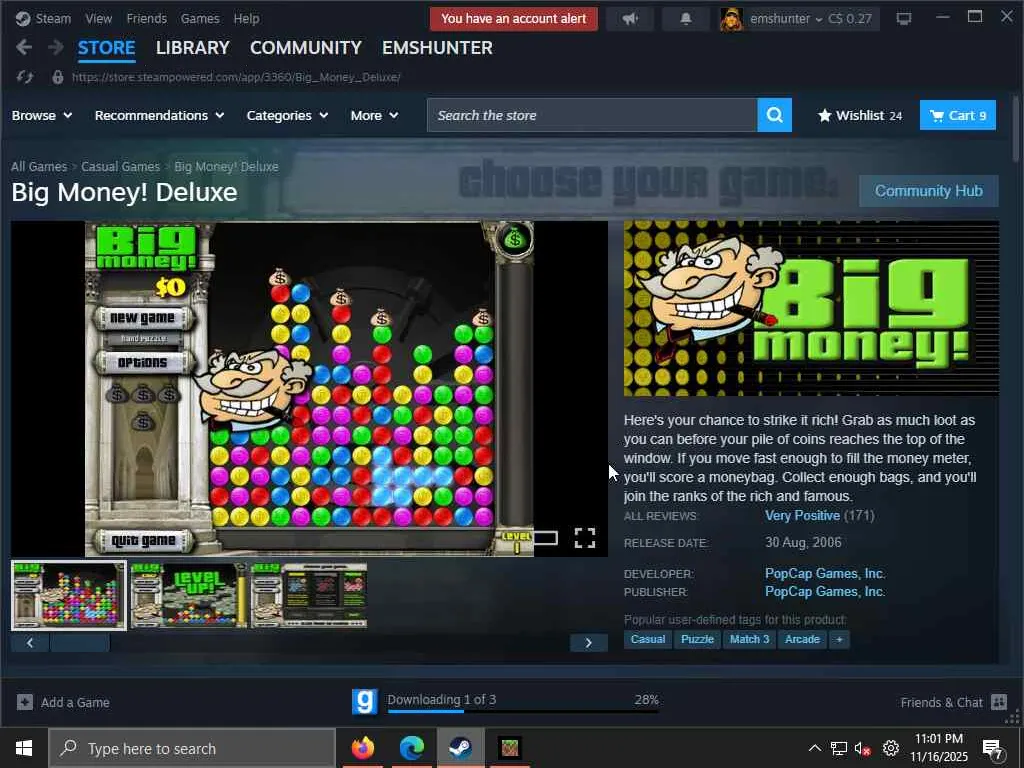Expand the Browse dropdown
The image size is (1024, 768).
click(42, 116)
